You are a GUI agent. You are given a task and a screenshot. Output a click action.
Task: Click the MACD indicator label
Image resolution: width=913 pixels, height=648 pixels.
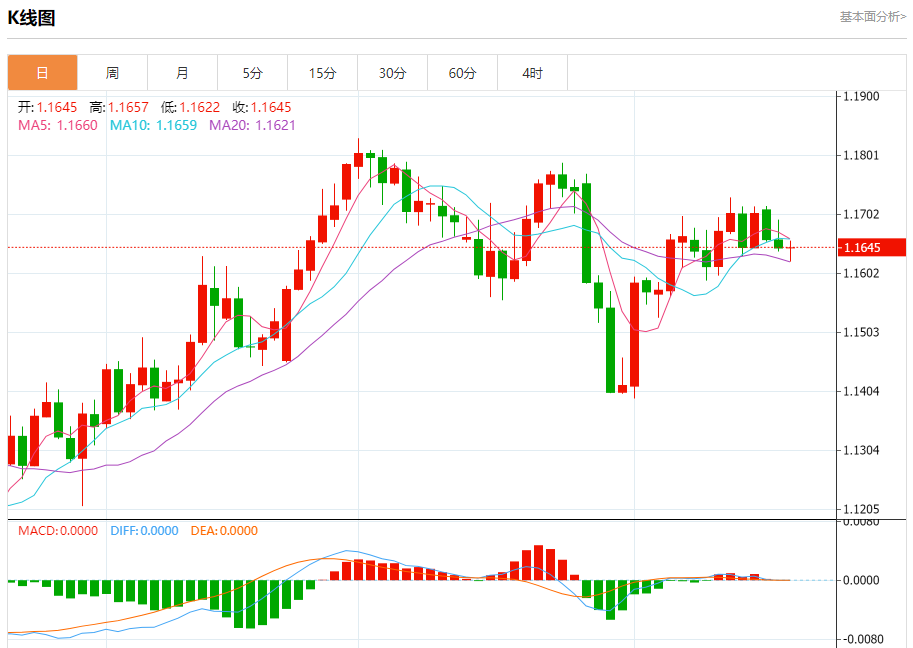point(57,531)
